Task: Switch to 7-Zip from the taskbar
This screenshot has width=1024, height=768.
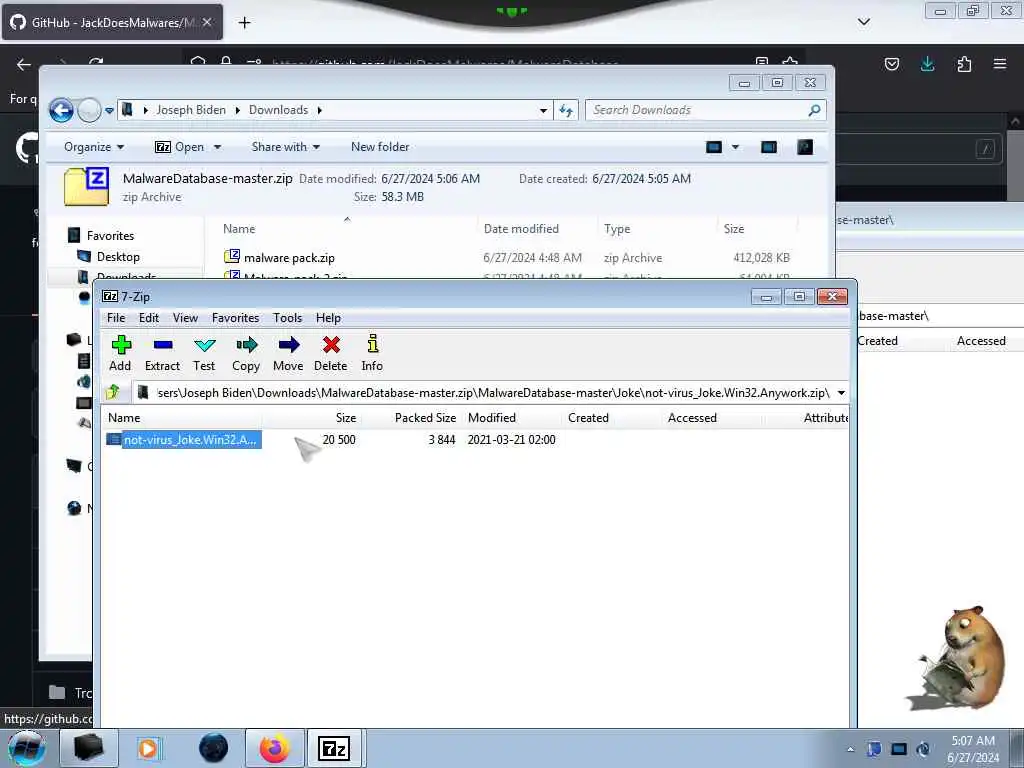Action: [x=334, y=748]
